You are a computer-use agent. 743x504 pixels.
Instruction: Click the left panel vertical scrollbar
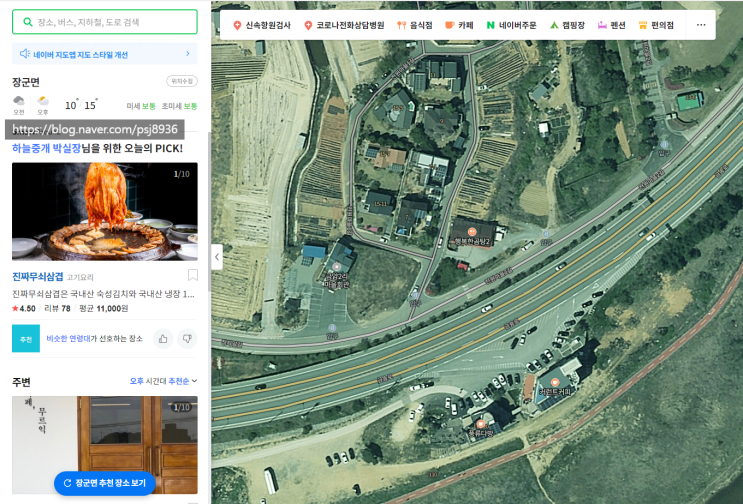coord(209,212)
